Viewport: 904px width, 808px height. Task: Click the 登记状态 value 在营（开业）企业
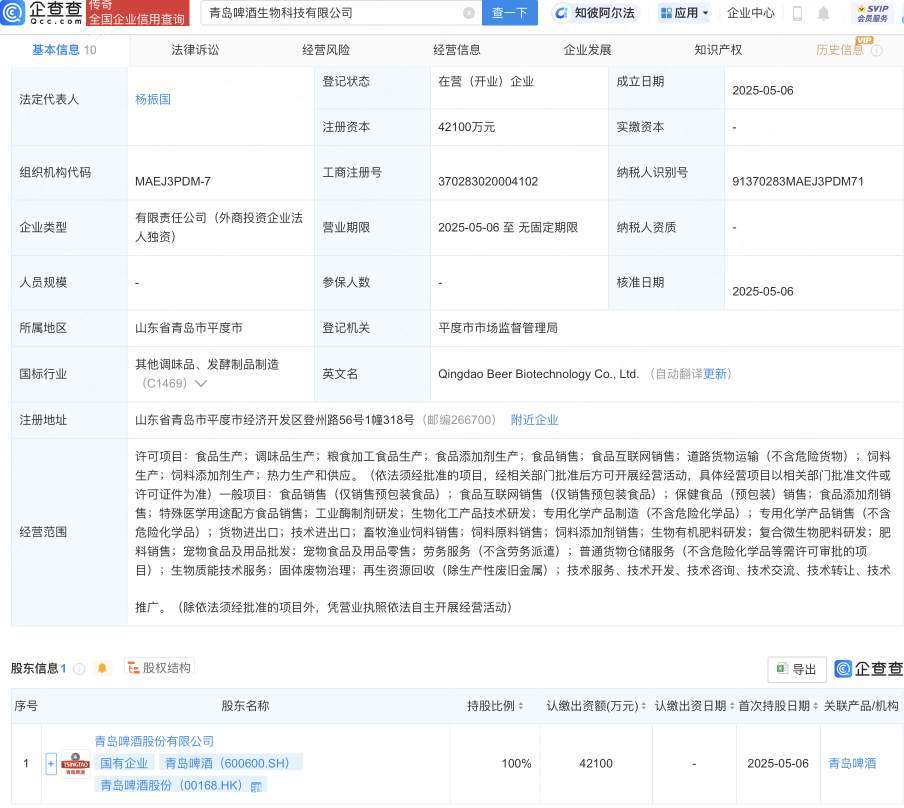tap(486, 81)
